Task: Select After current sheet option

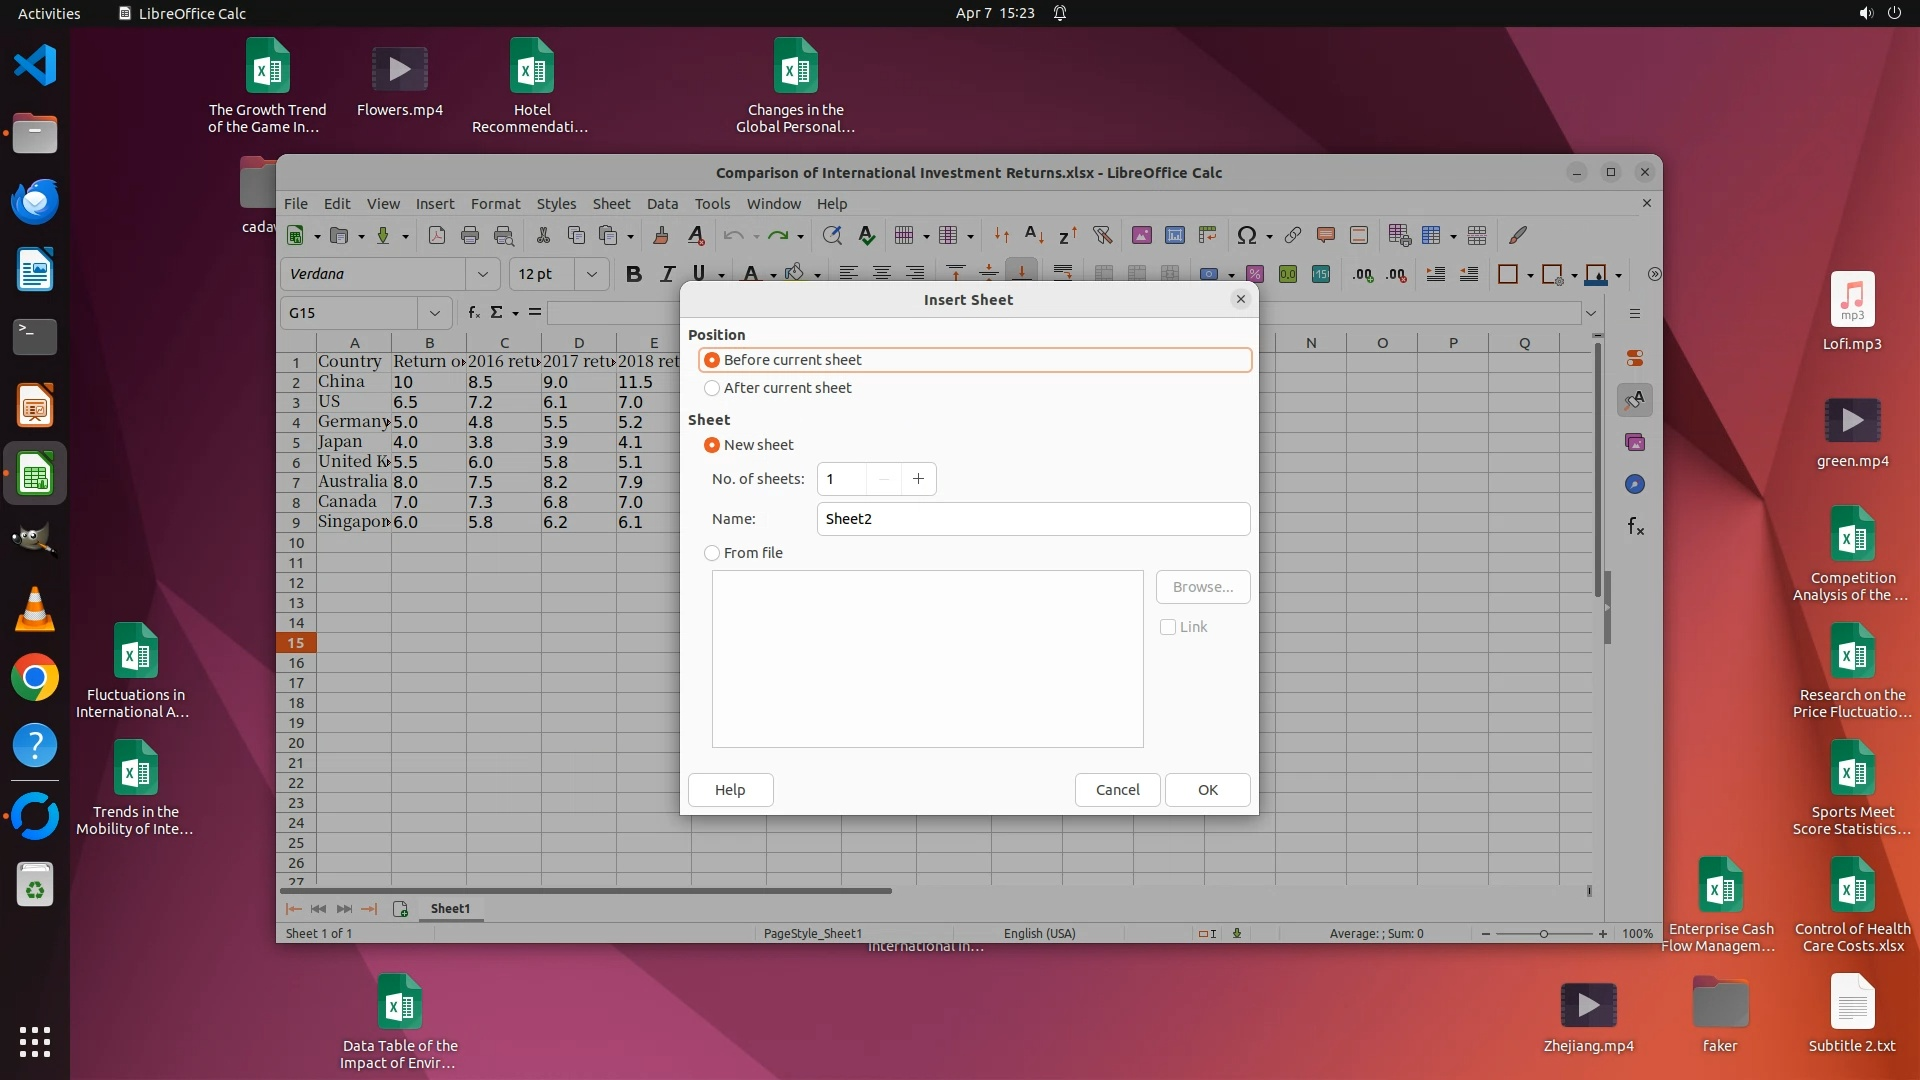Action: (712, 388)
